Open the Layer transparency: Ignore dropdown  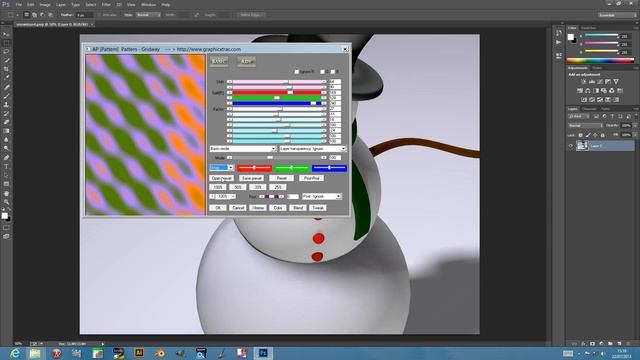pos(313,149)
